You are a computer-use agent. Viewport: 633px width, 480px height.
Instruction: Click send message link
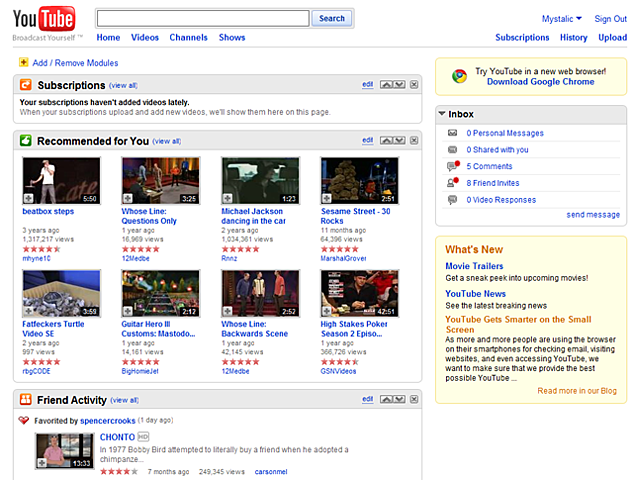(593, 214)
